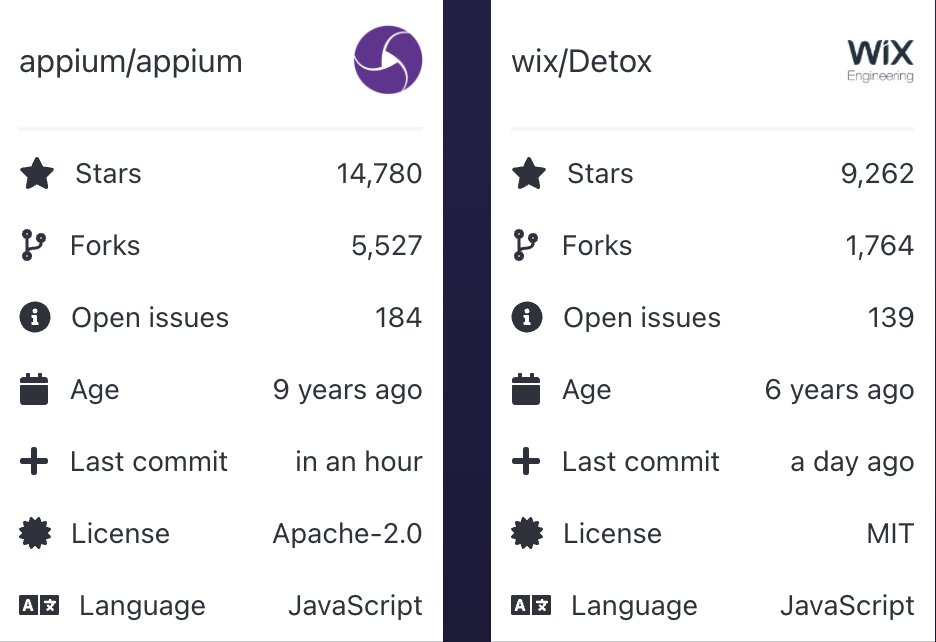Click the Apache-2.0 license value
Screen dimensions: 936x642
347,534
